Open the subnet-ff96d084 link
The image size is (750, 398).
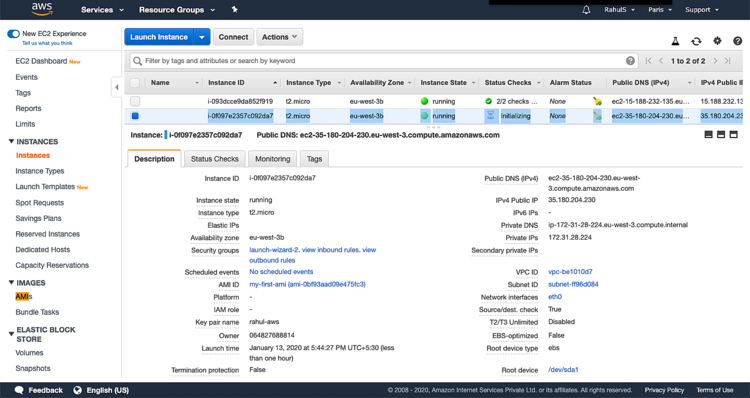573,284
